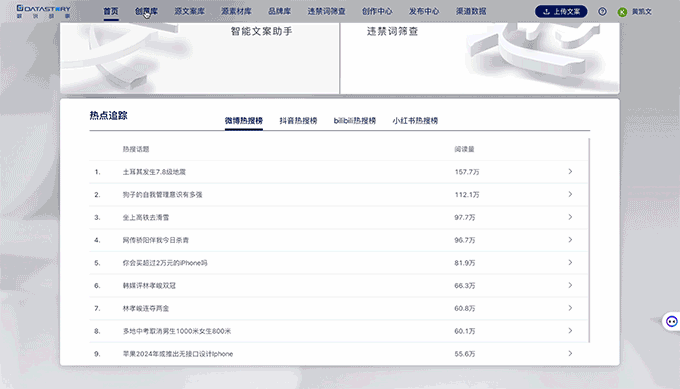The image size is (680, 389).
Task: Expand the arrow for 坐上高铁去滑雪
Action: coord(570,217)
